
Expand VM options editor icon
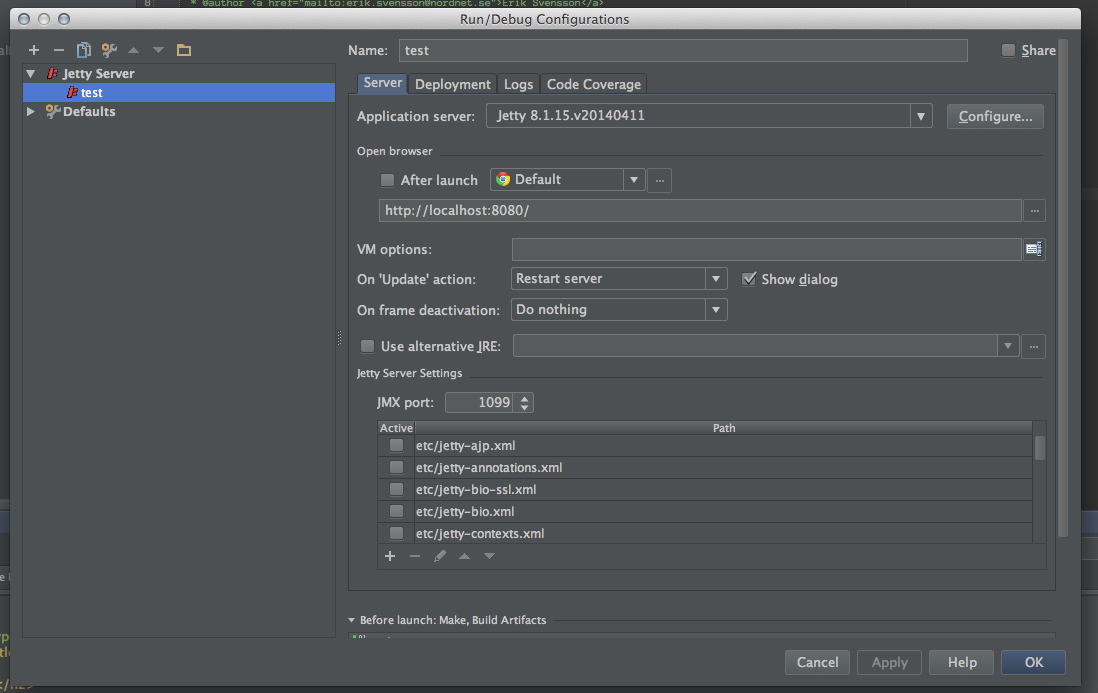[1034, 249]
